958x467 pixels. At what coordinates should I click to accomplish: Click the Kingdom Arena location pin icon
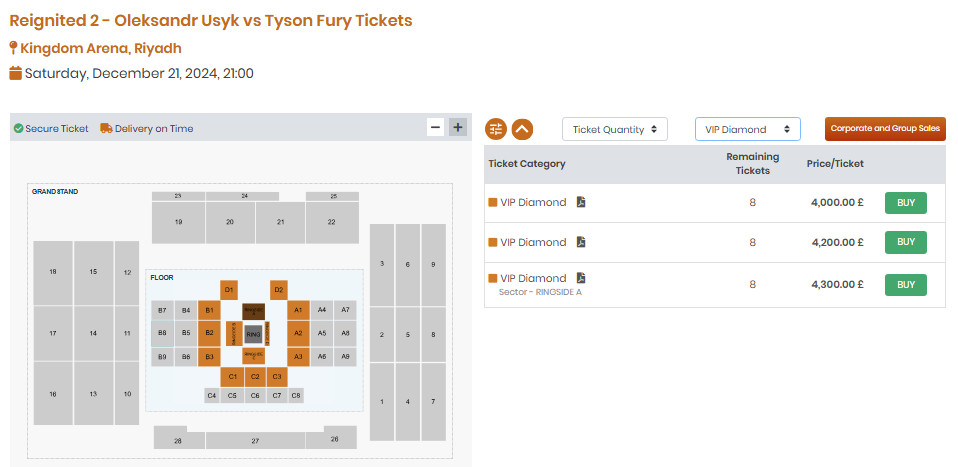pyautogui.click(x=14, y=48)
